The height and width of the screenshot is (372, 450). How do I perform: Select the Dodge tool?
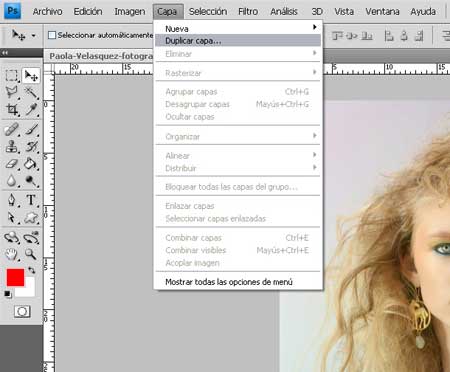pyautogui.click(x=31, y=180)
